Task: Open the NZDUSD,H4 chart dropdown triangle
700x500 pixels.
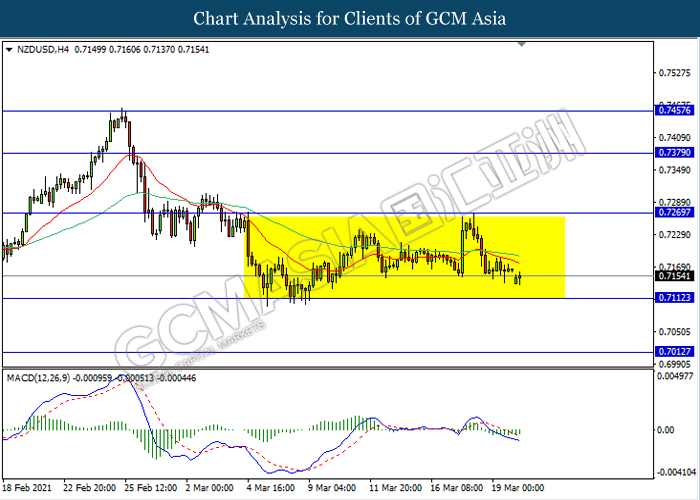Action: [9, 50]
